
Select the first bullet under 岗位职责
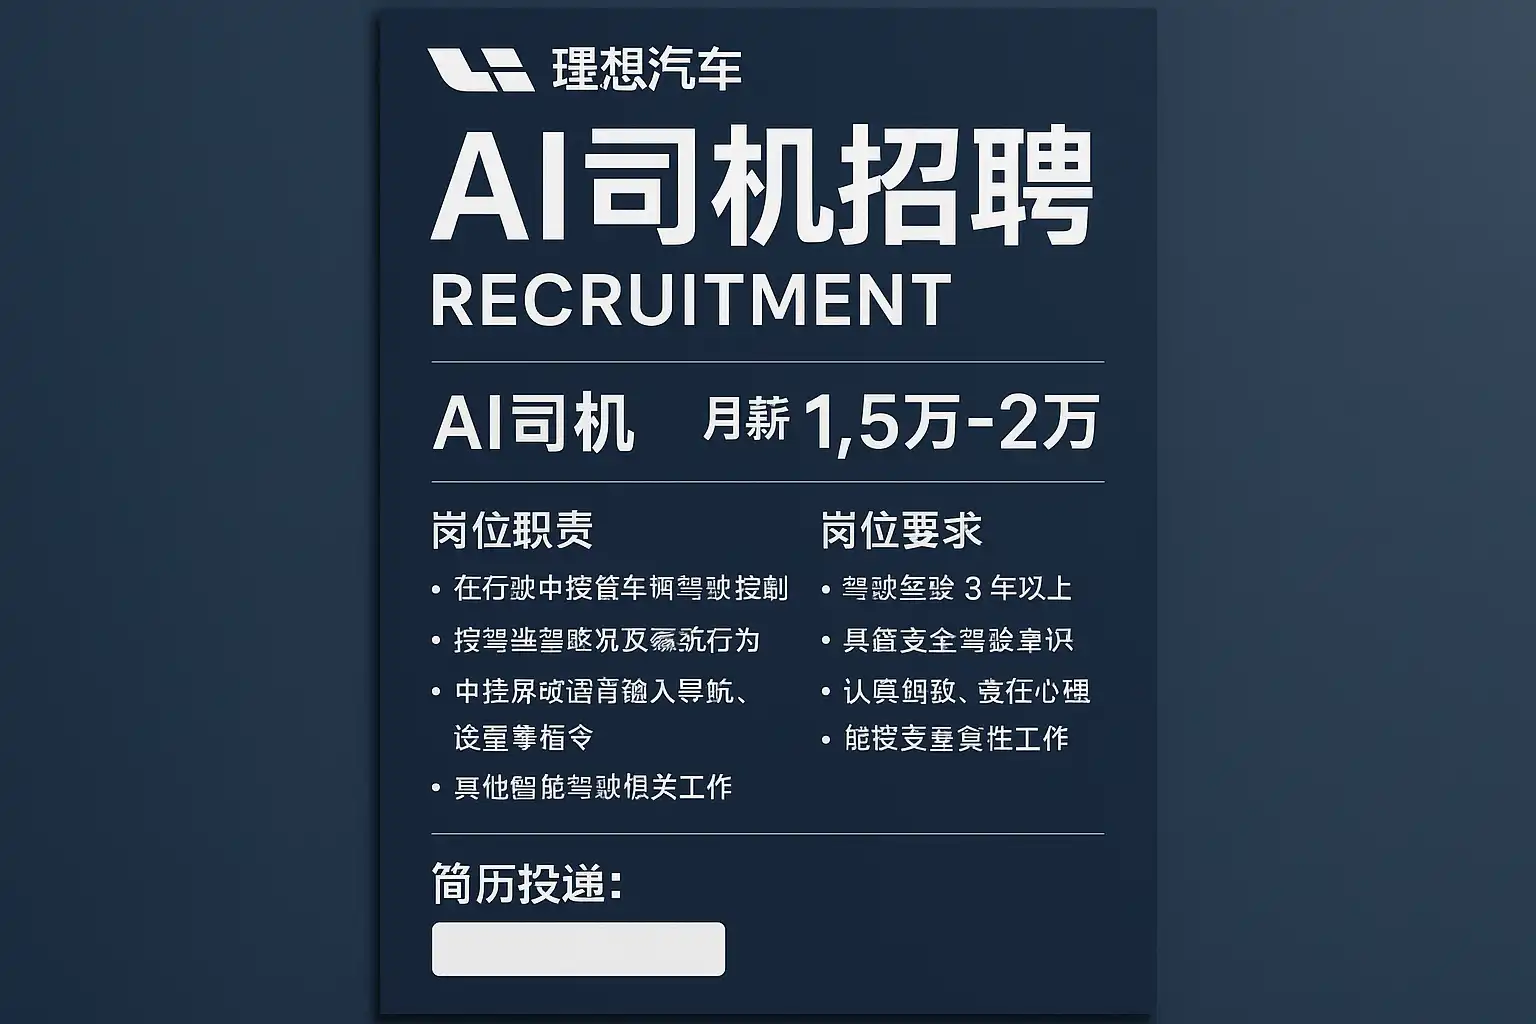click(x=620, y=588)
